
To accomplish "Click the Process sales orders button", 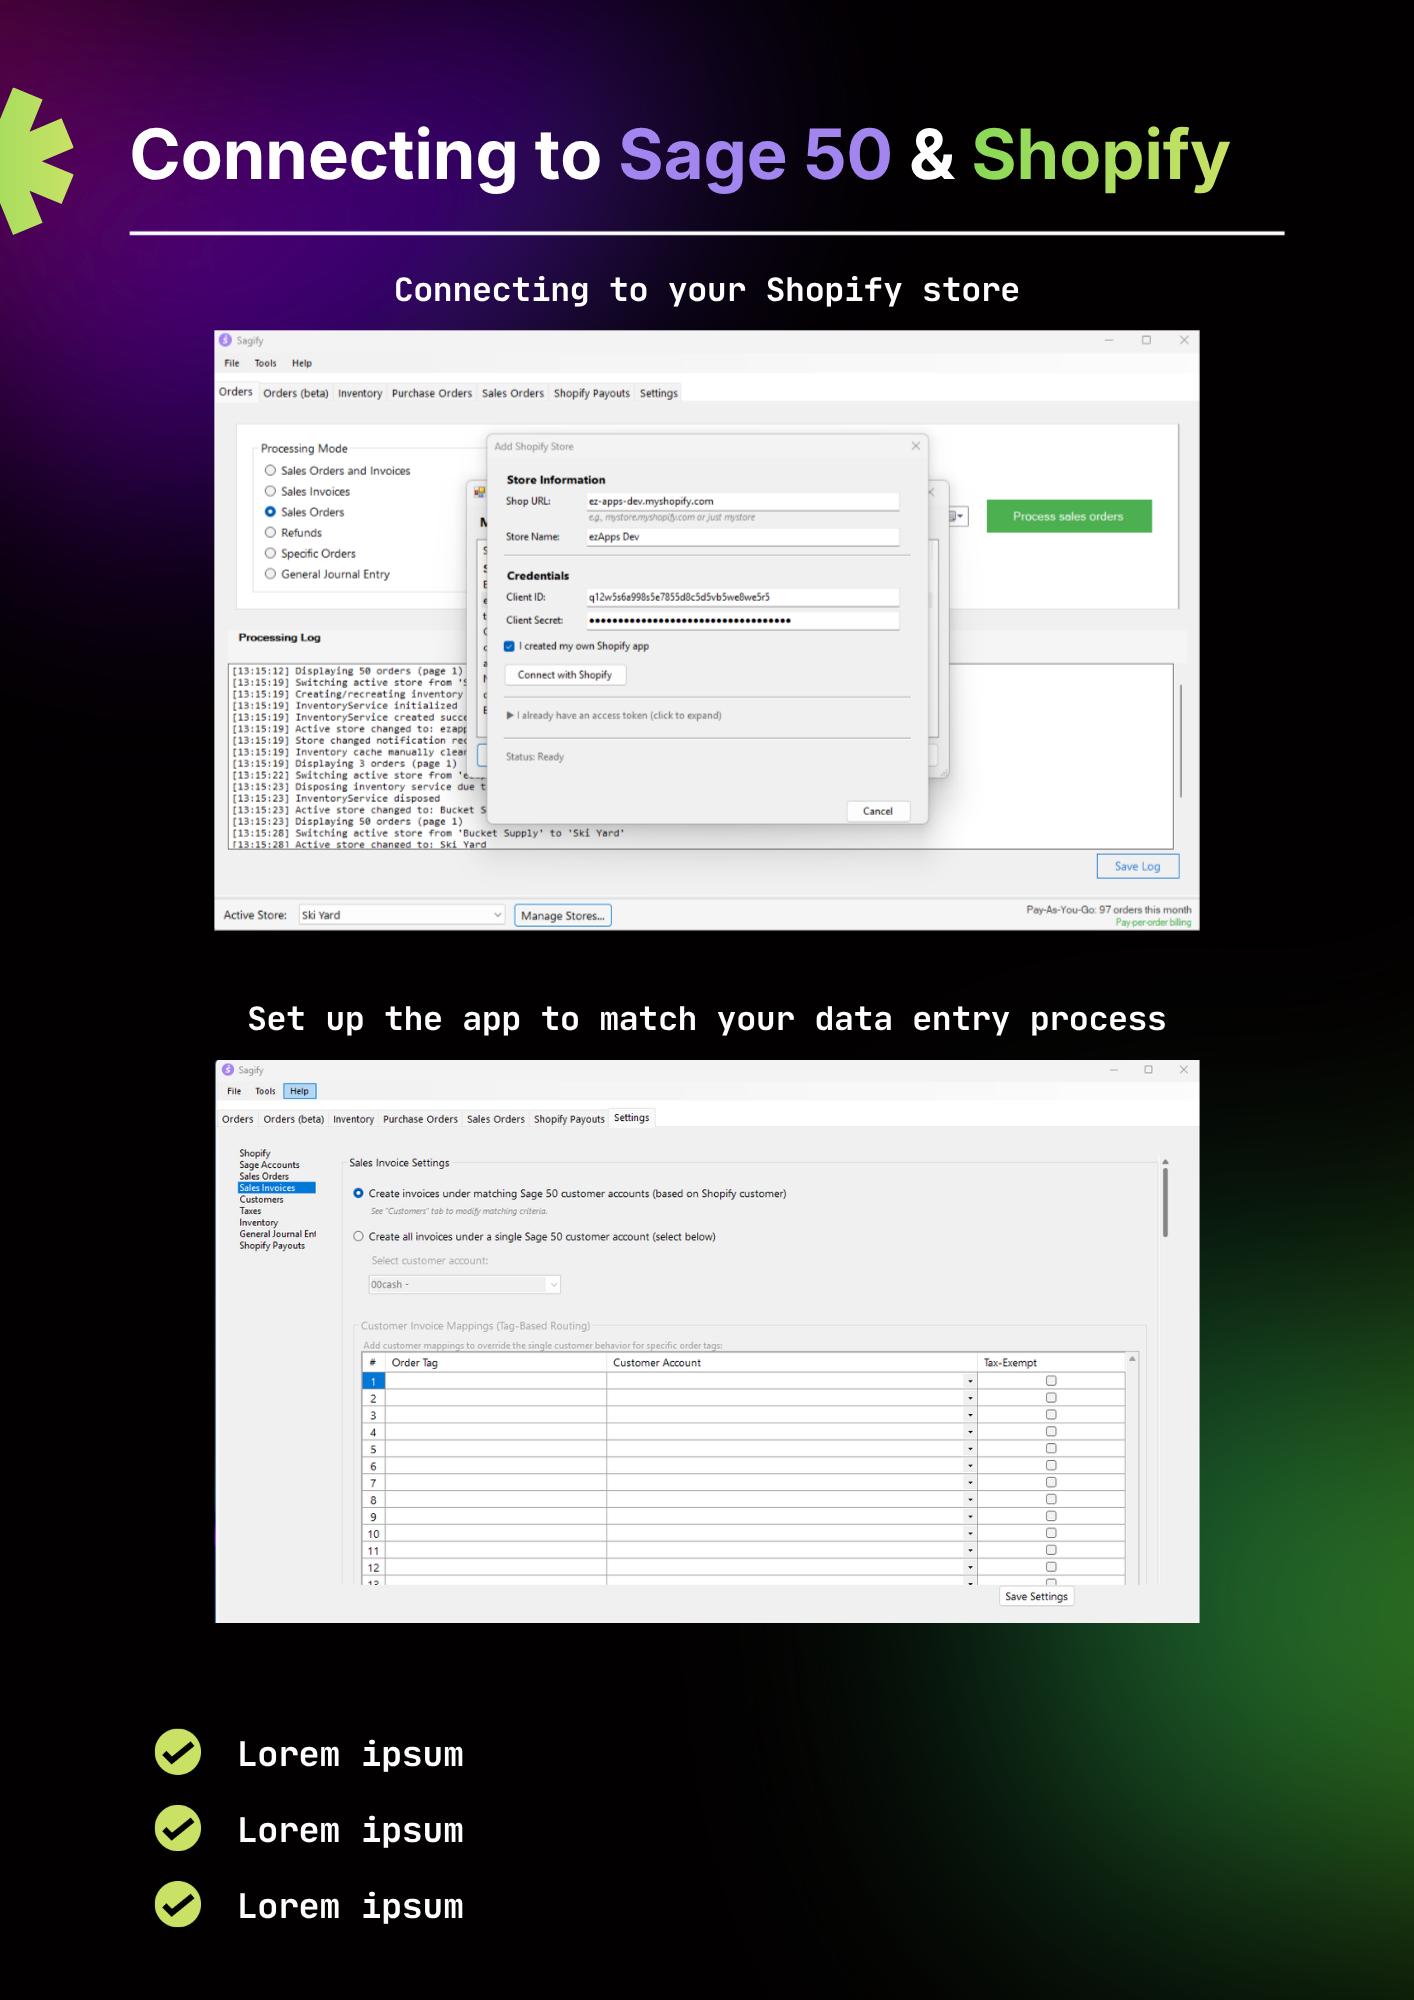I will [x=1069, y=516].
